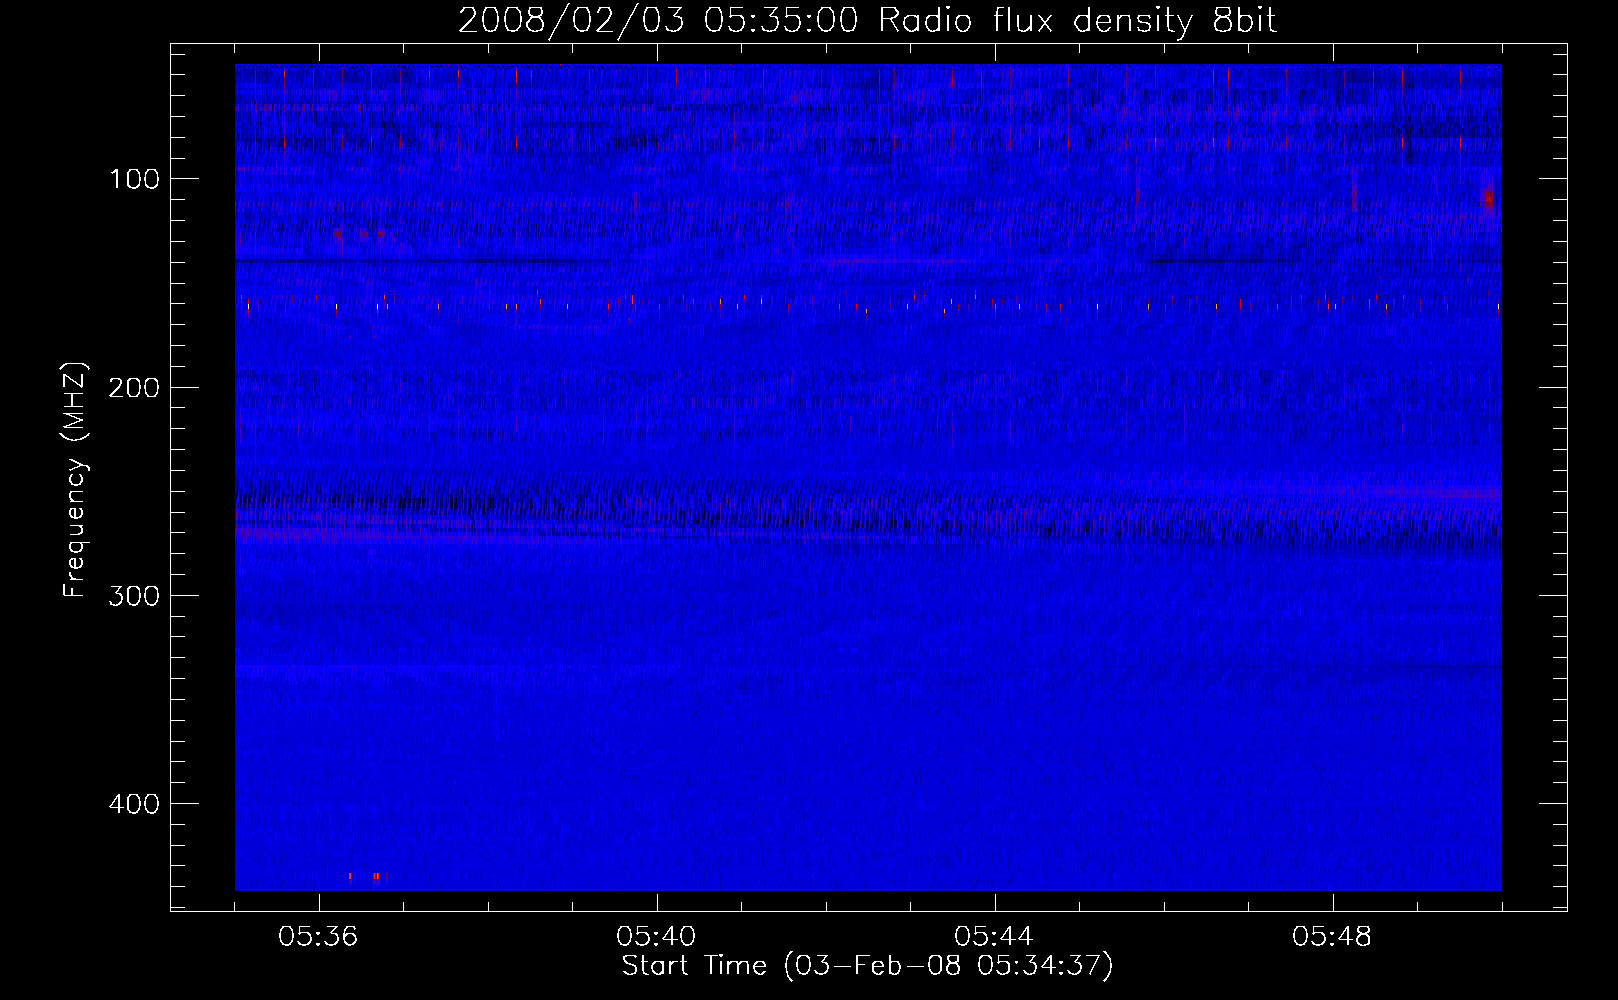Click the 05:36 time tick label
This screenshot has width=1618, height=1000.
coord(318,937)
